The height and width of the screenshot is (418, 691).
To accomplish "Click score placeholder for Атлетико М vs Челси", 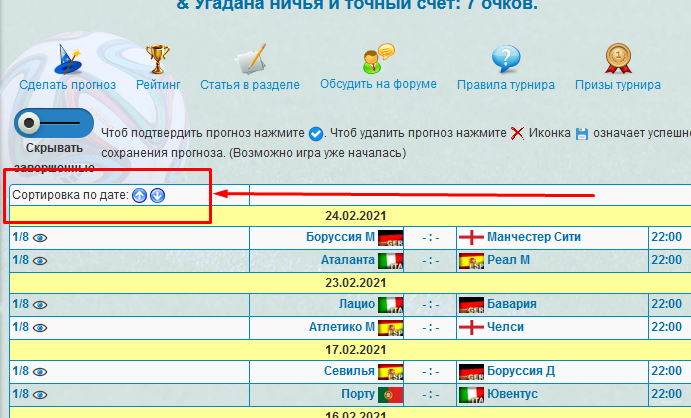I will pyautogui.click(x=431, y=328).
